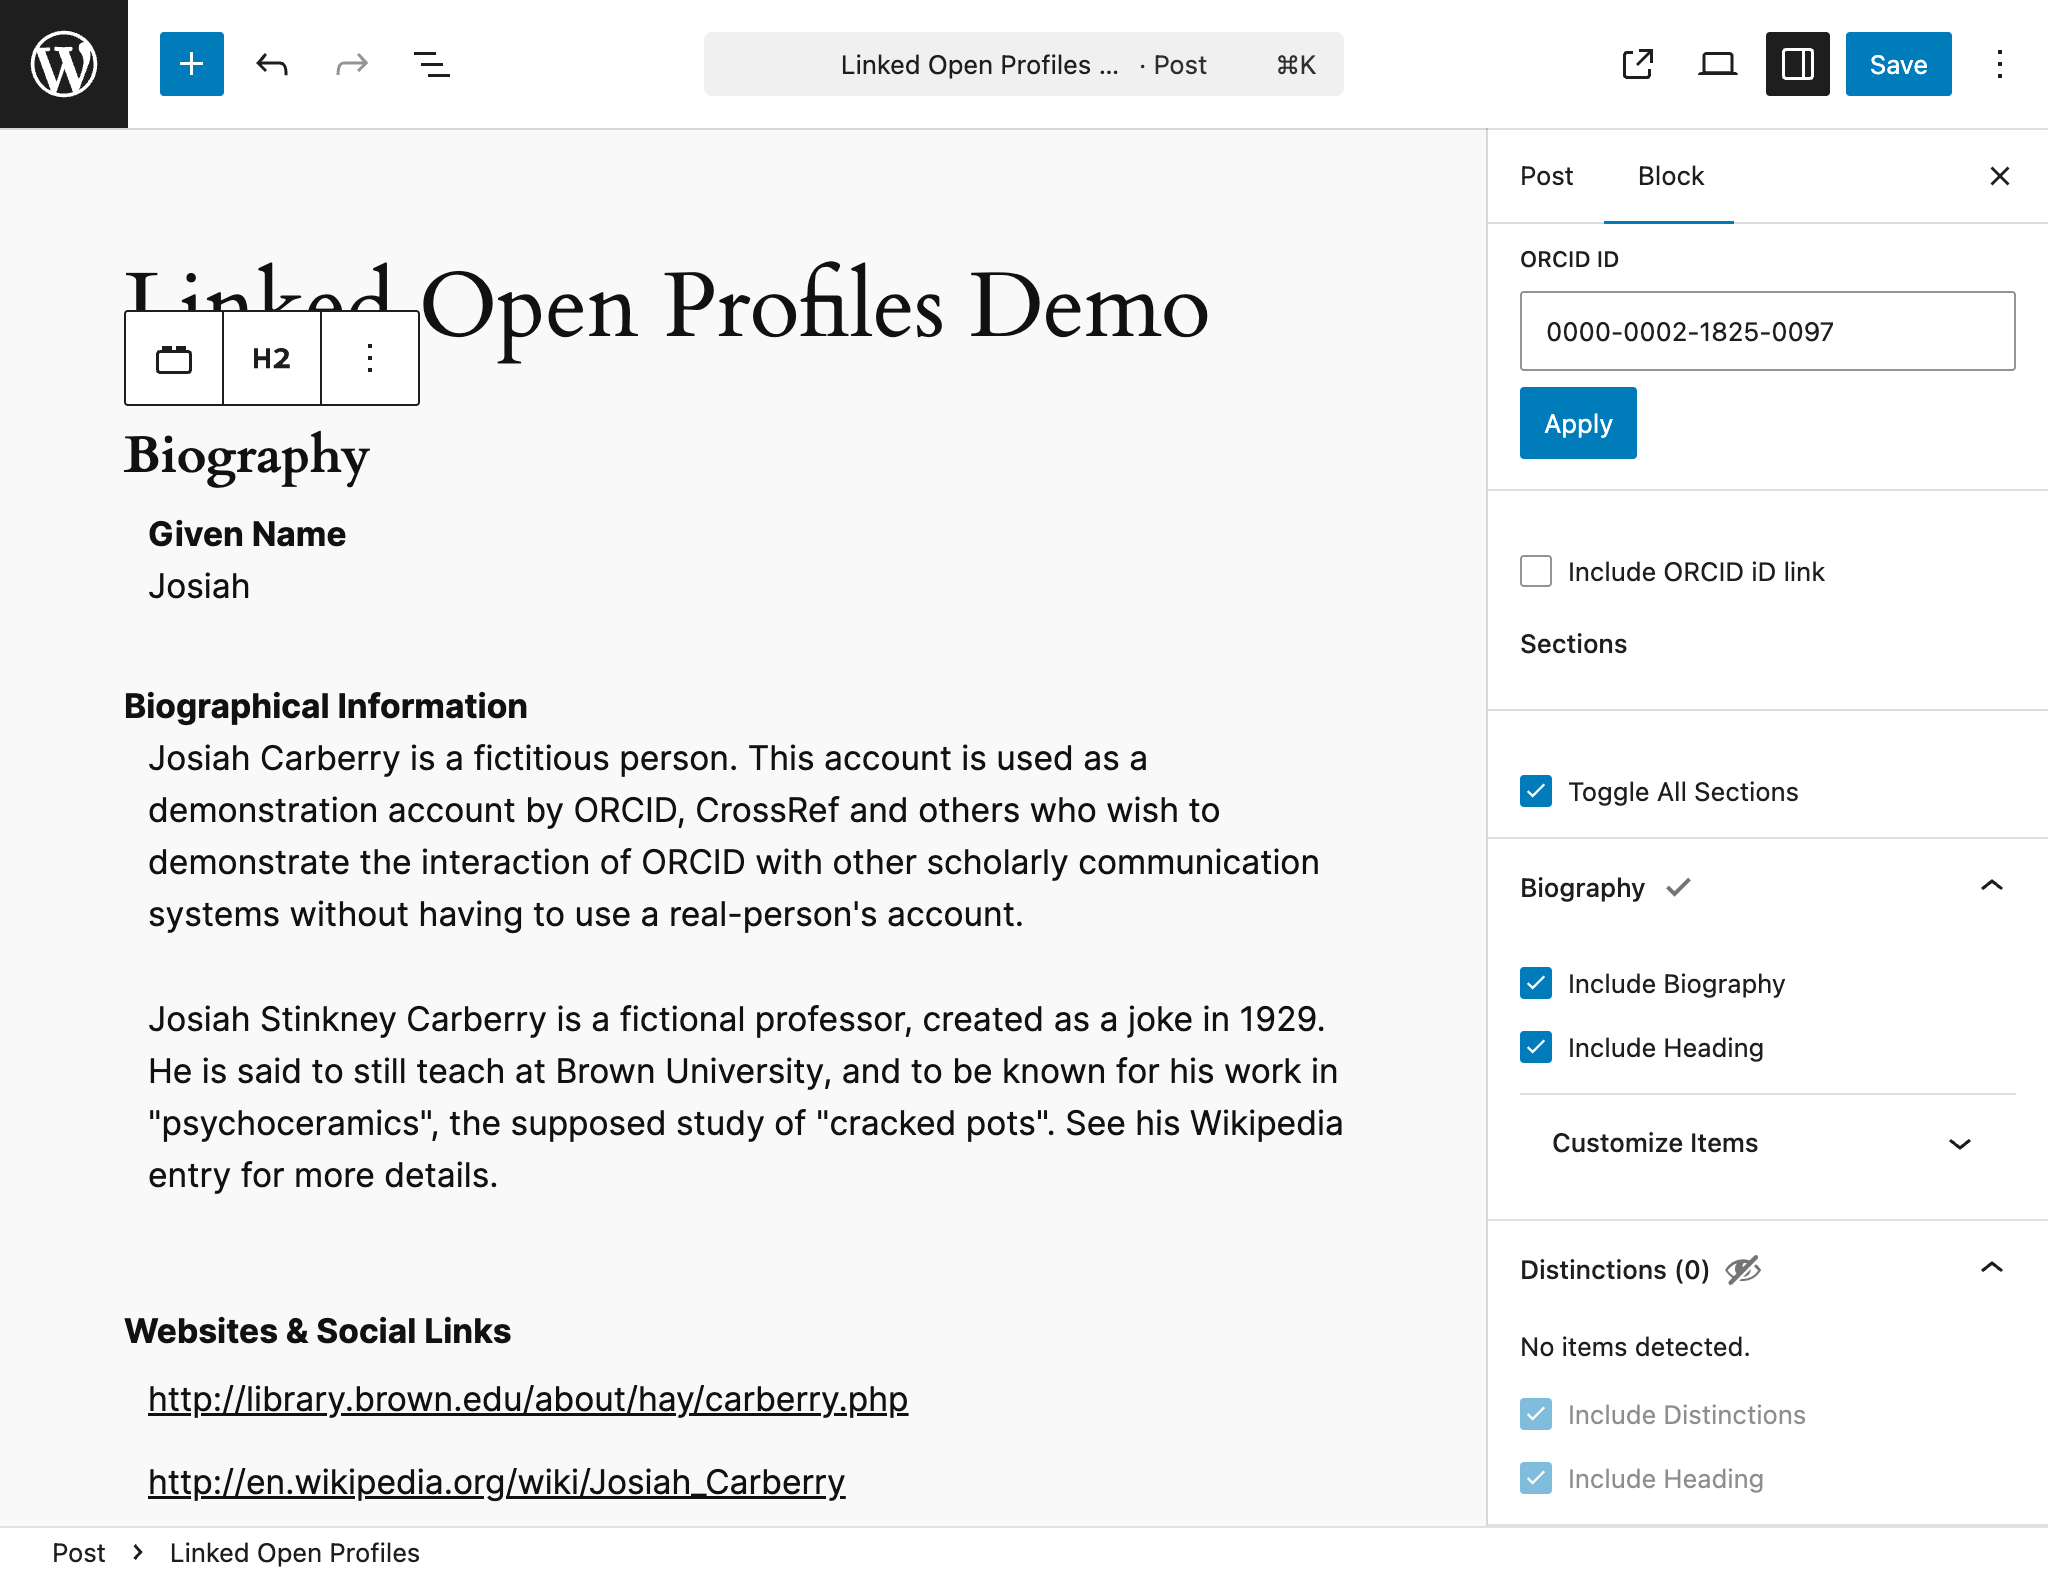Image resolution: width=2048 pixels, height=1576 pixels.
Task: Save the post
Action: click(x=1899, y=64)
